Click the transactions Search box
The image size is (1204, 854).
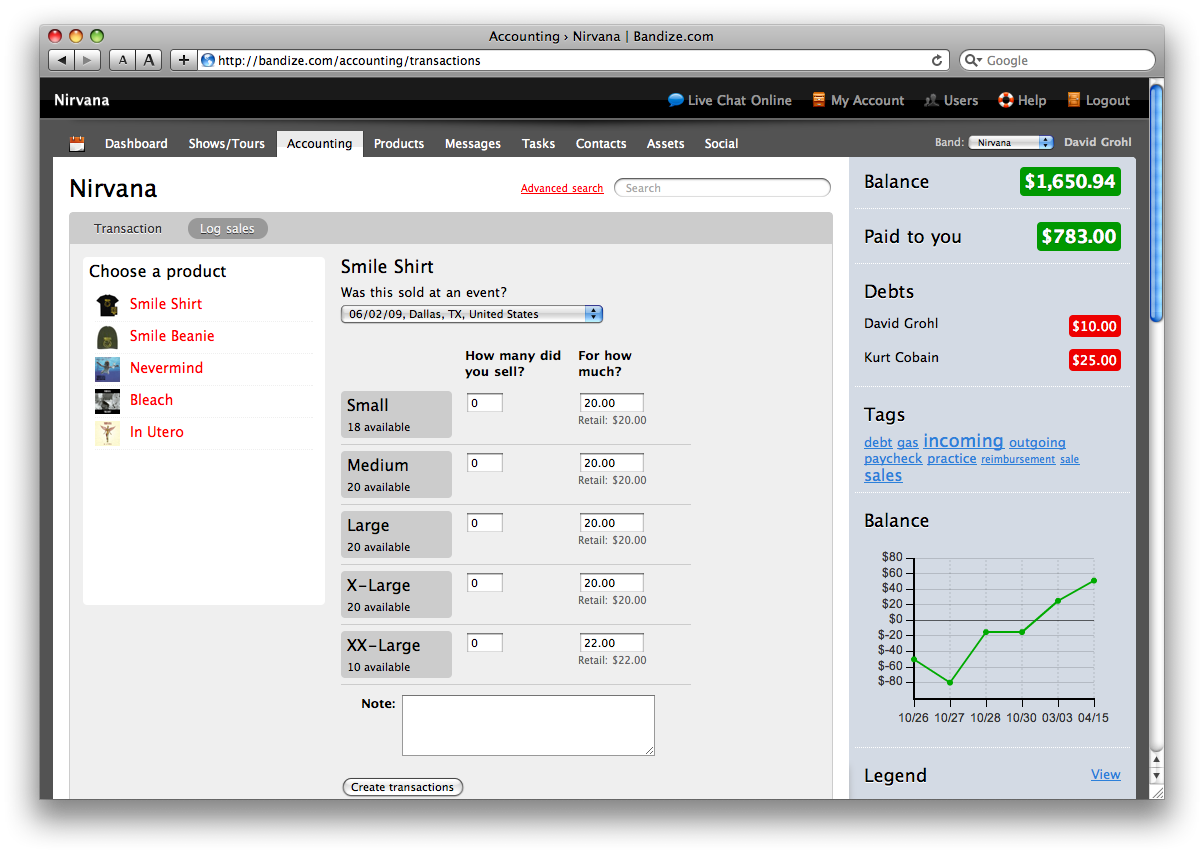(722, 188)
